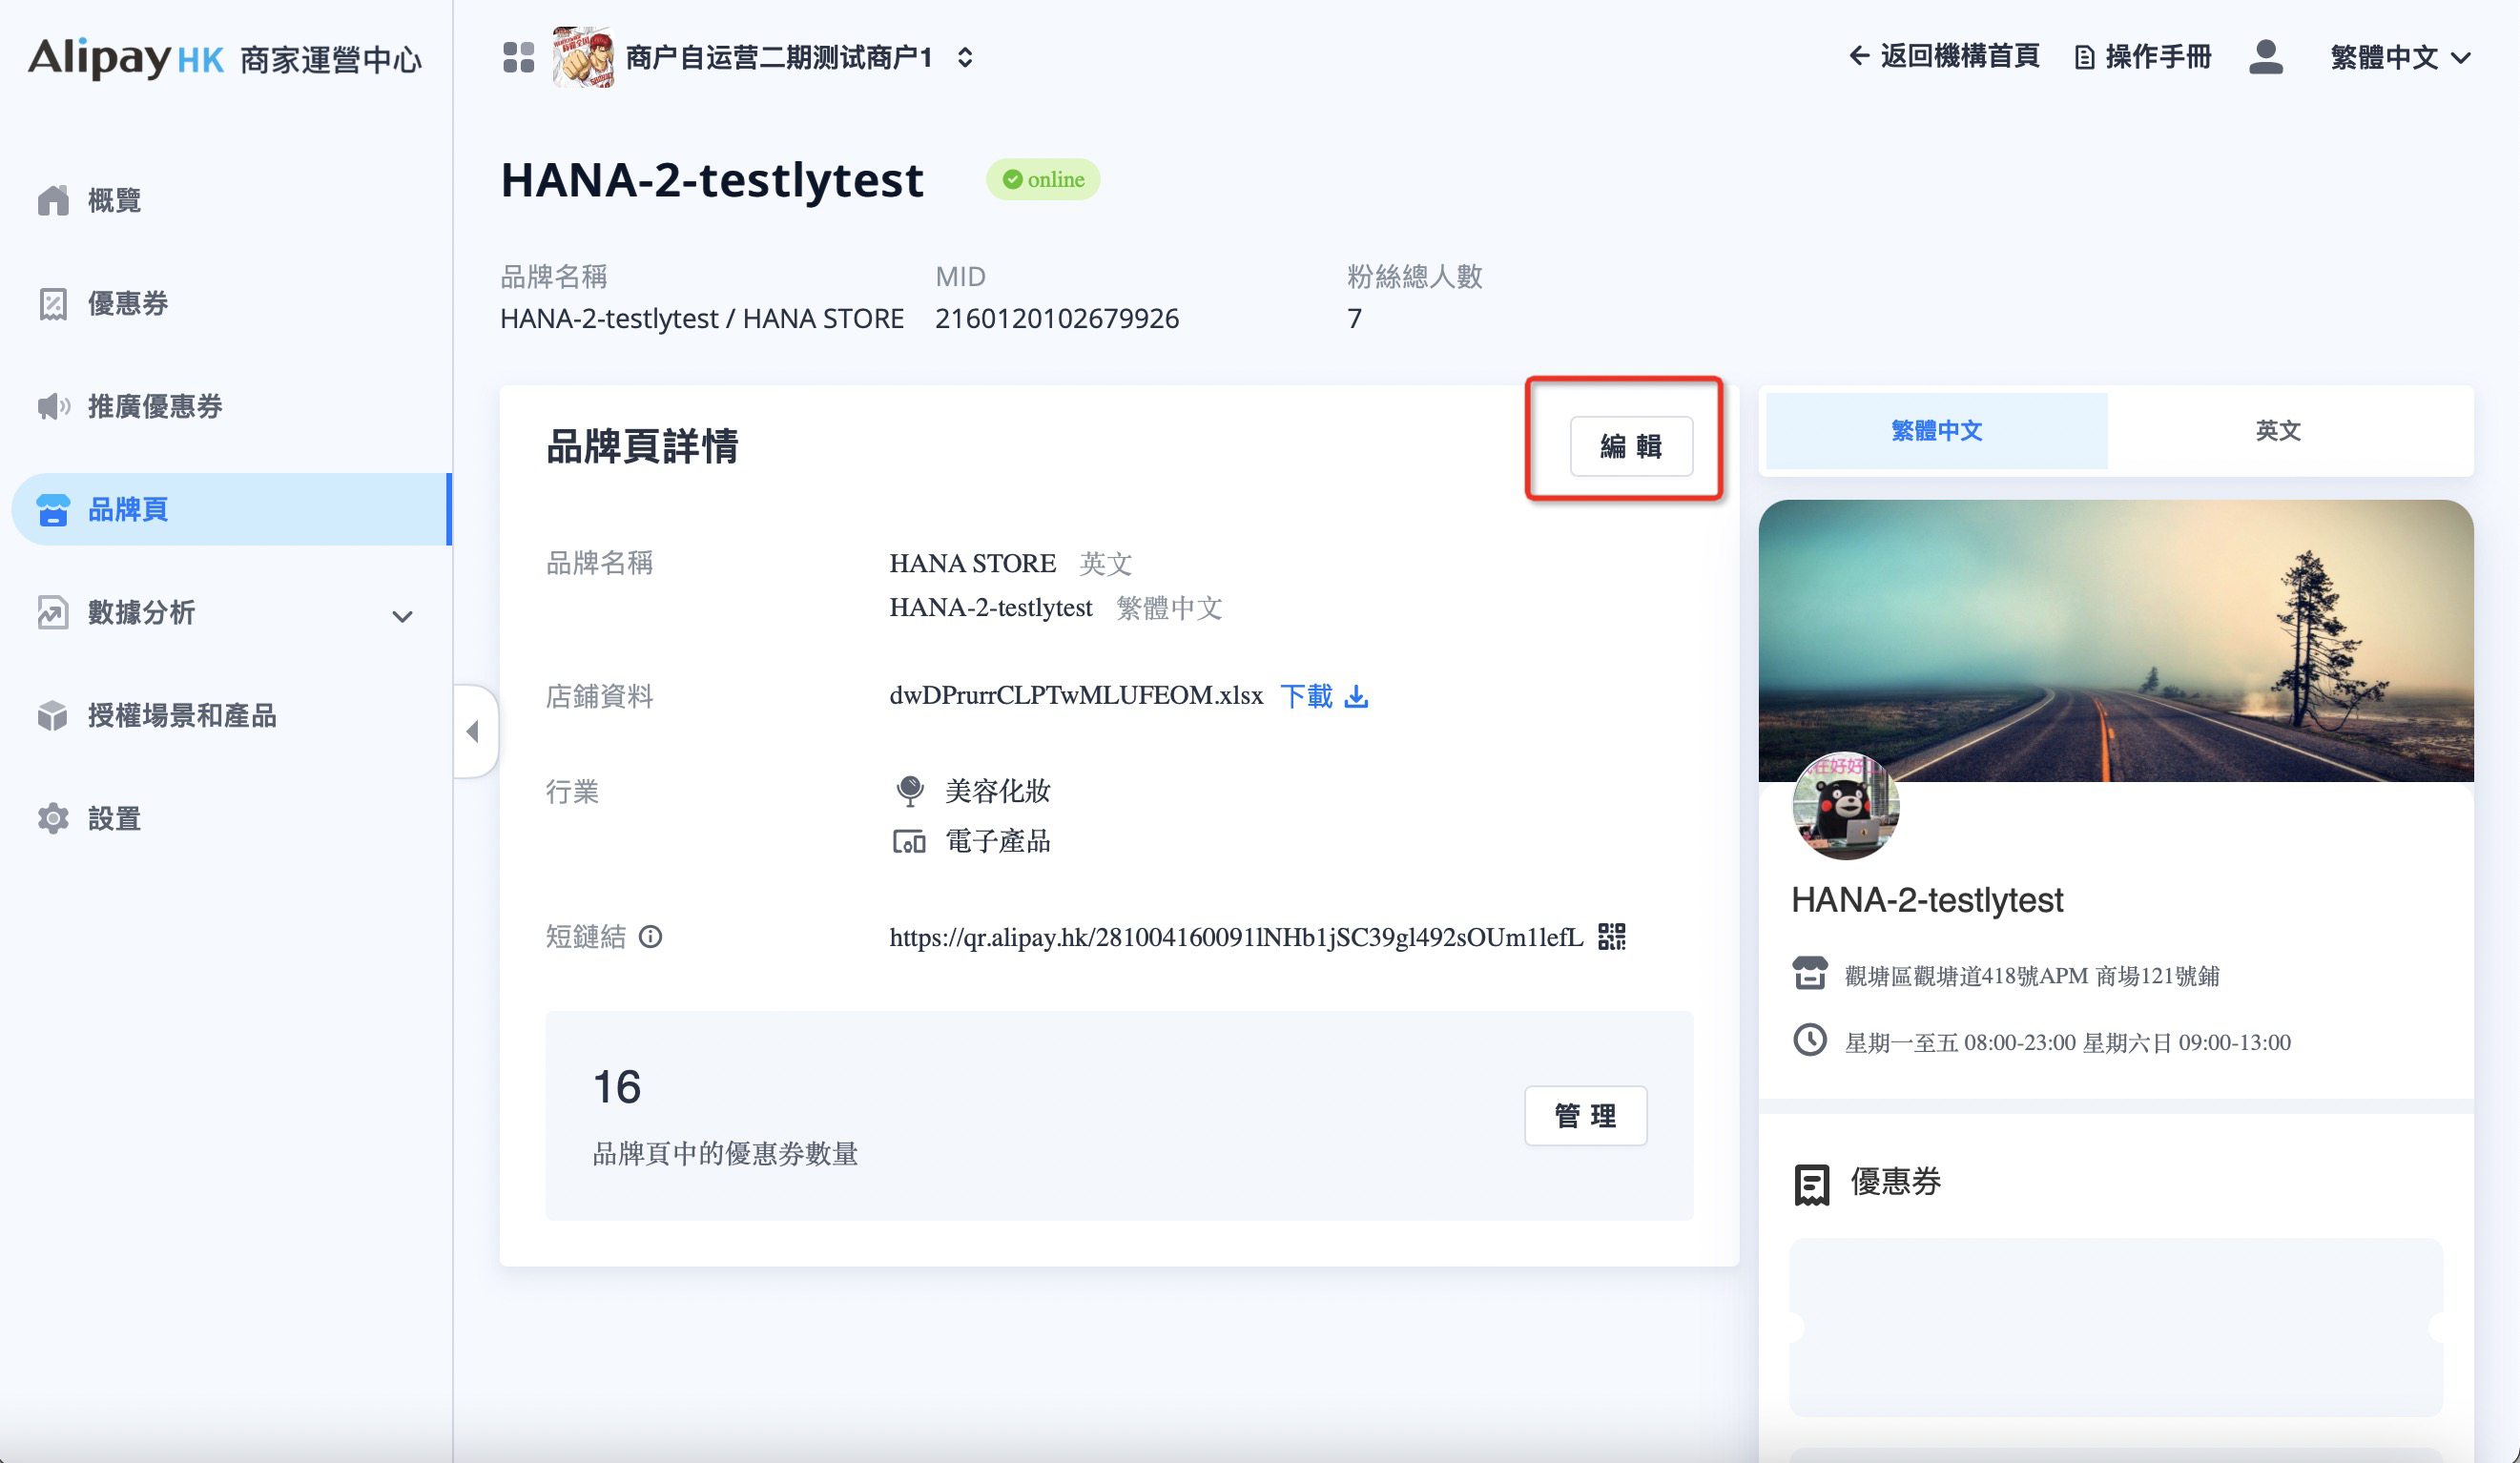Image resolution: width=2520 pixels, height=1463 pixels.
Task: Open the QR code icon beside short link
Action: 1611,936
